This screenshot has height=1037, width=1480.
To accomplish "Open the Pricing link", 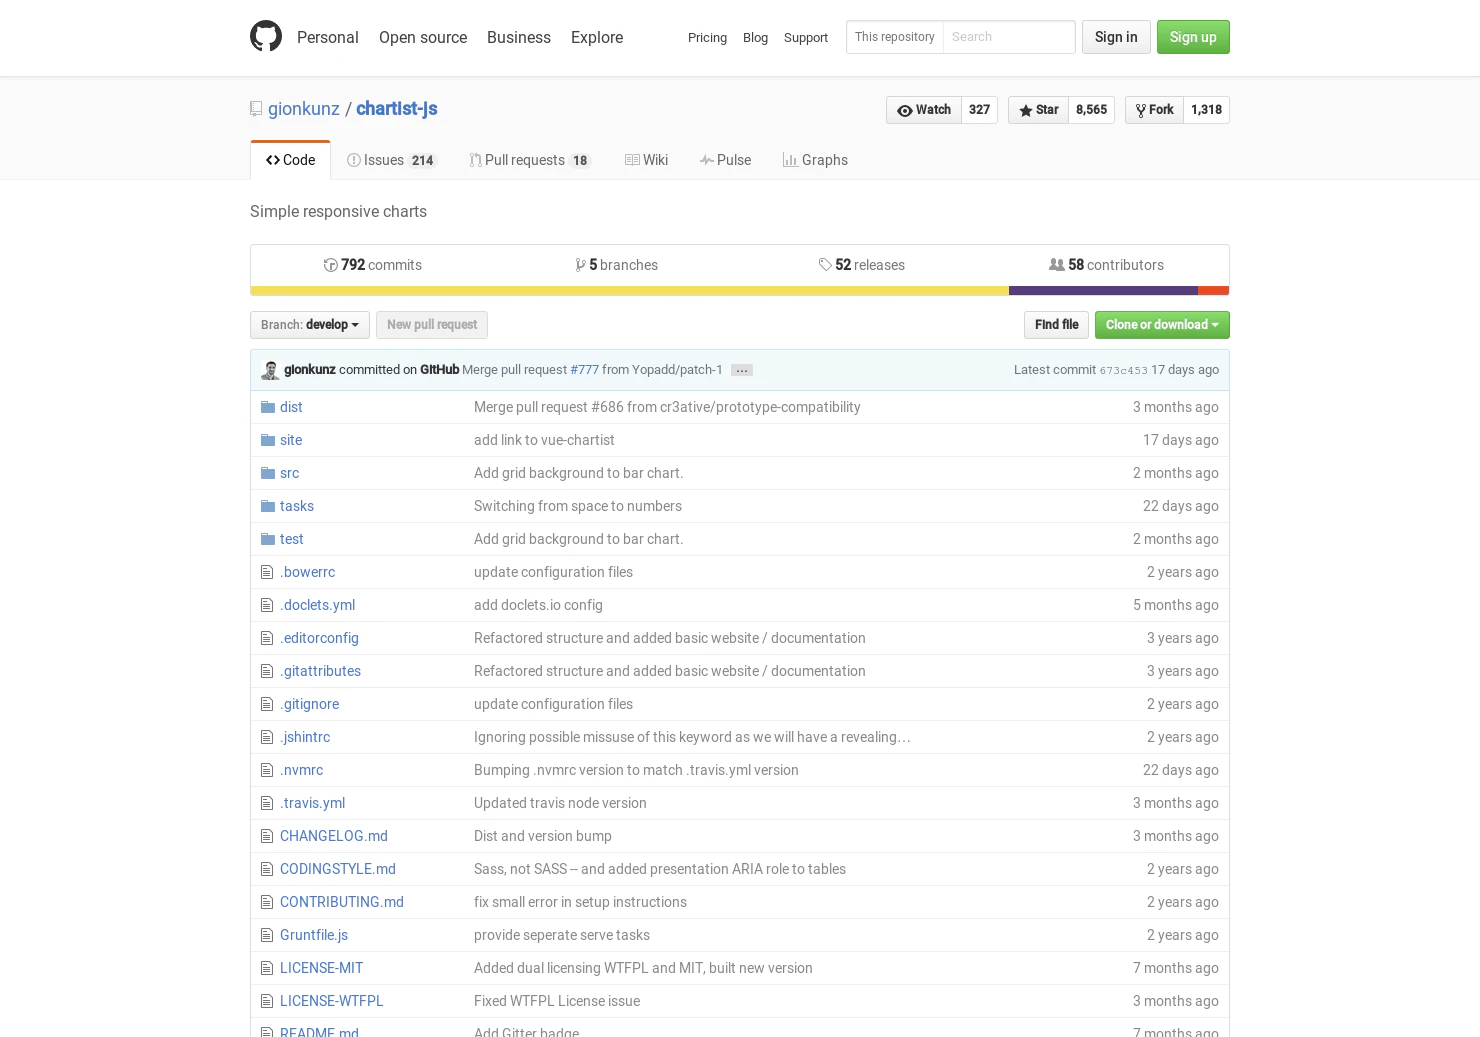I will point(707,38).
